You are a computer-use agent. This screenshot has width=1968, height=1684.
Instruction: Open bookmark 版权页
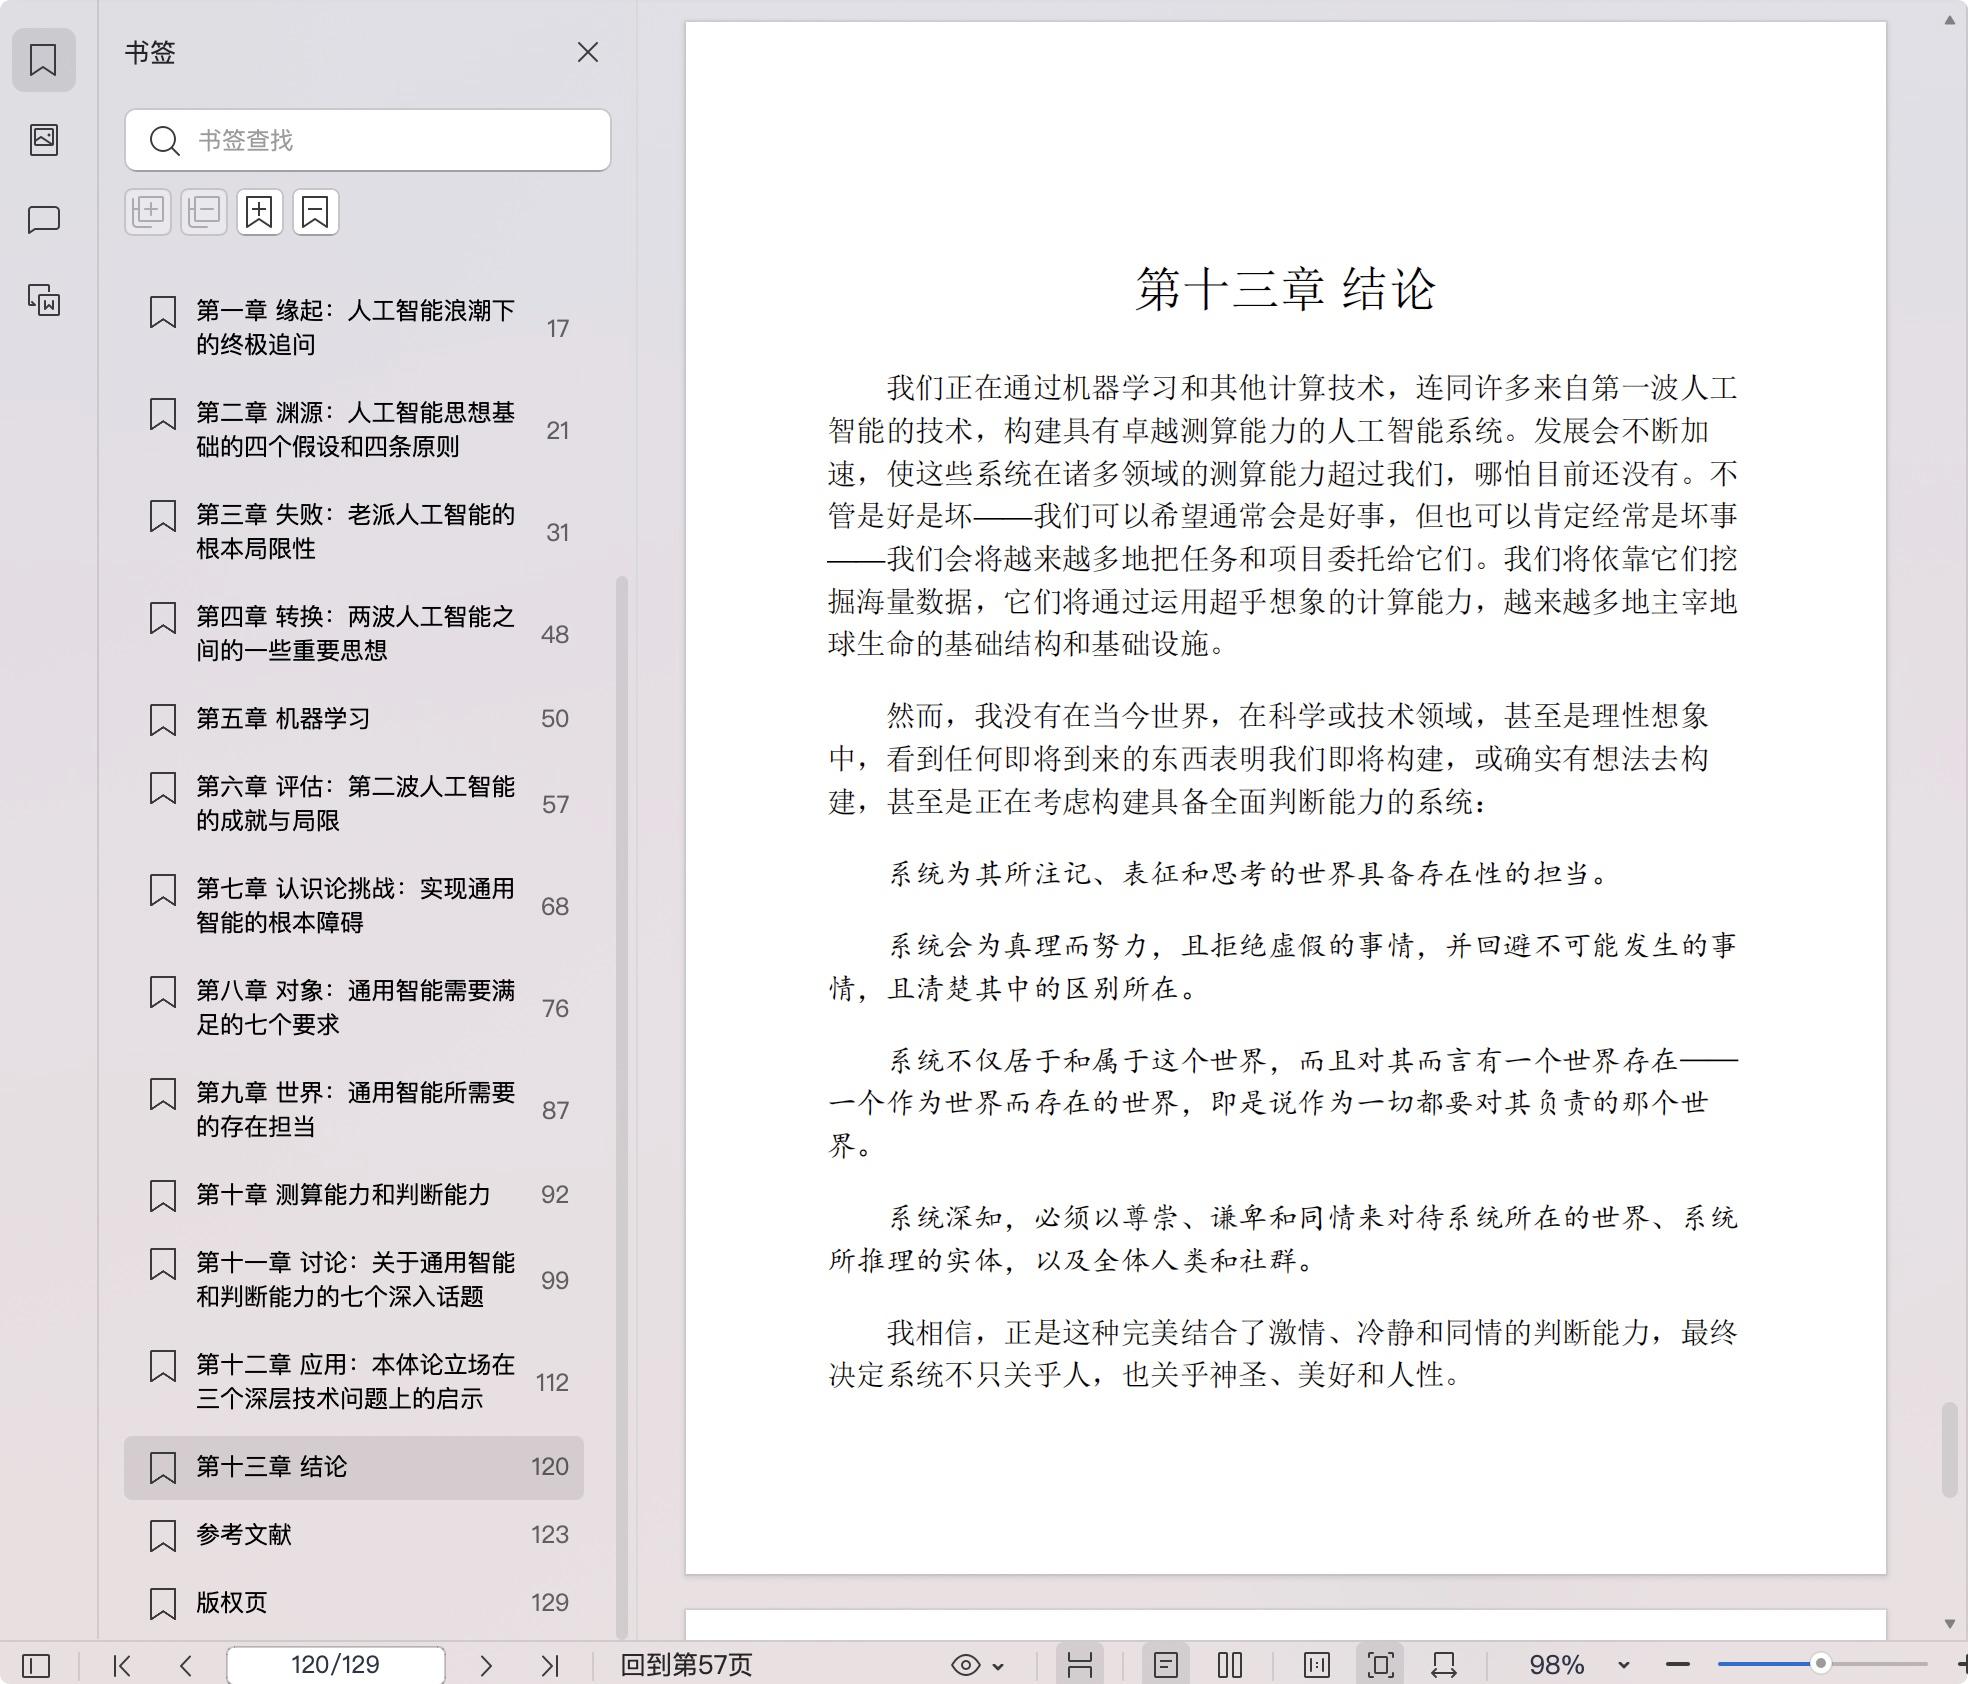354,1603
